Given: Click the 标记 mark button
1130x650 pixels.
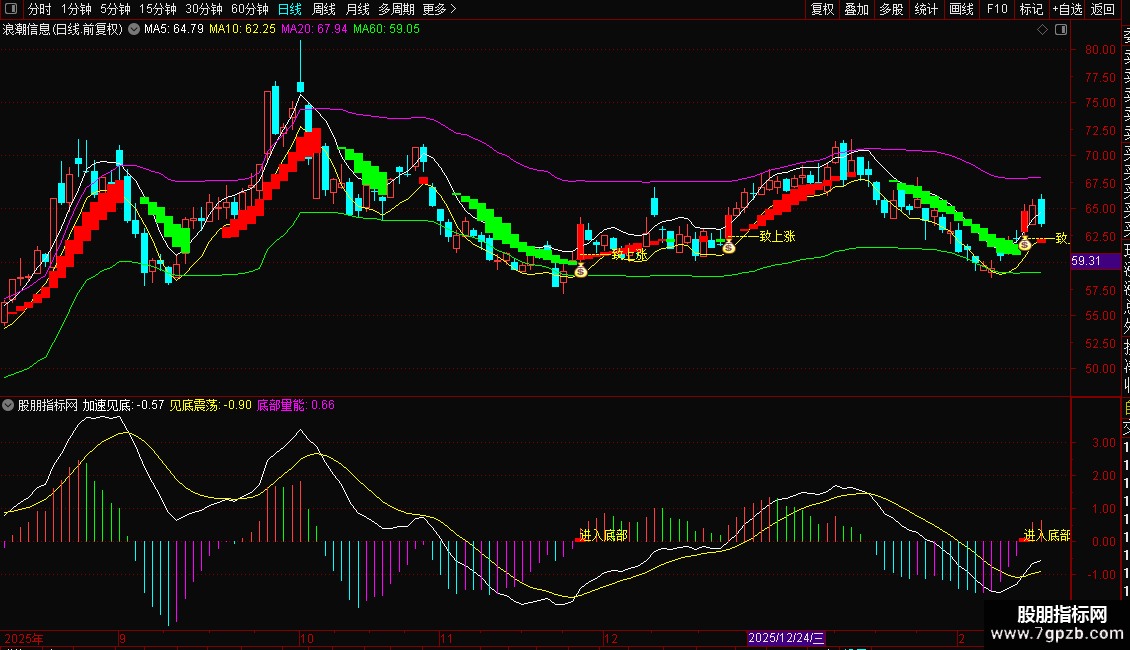Looking at the screenshot, I should pyautogui.click(x=1031, y=9).
